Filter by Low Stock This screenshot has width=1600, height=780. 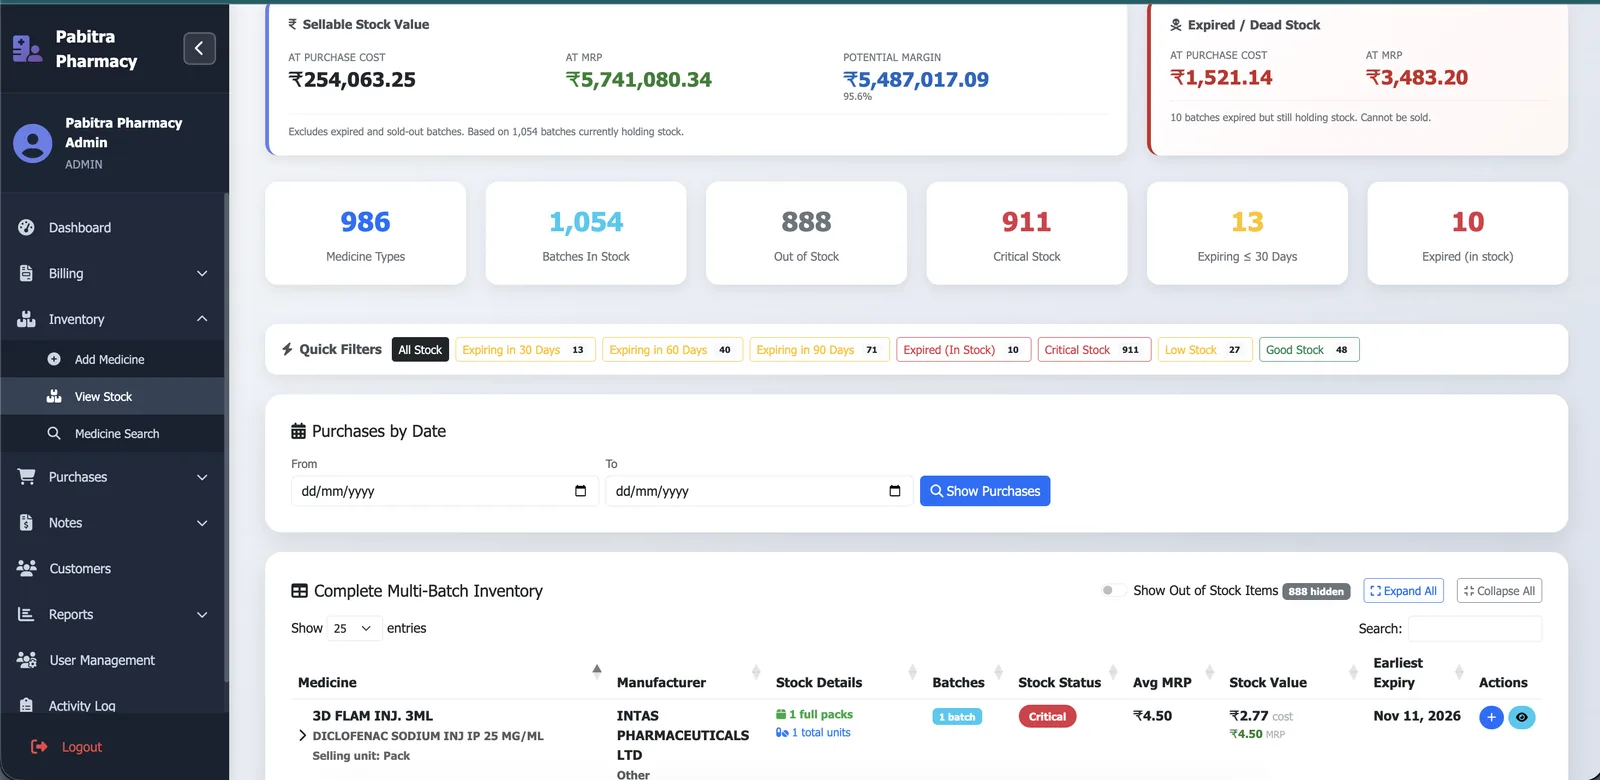1205,350
